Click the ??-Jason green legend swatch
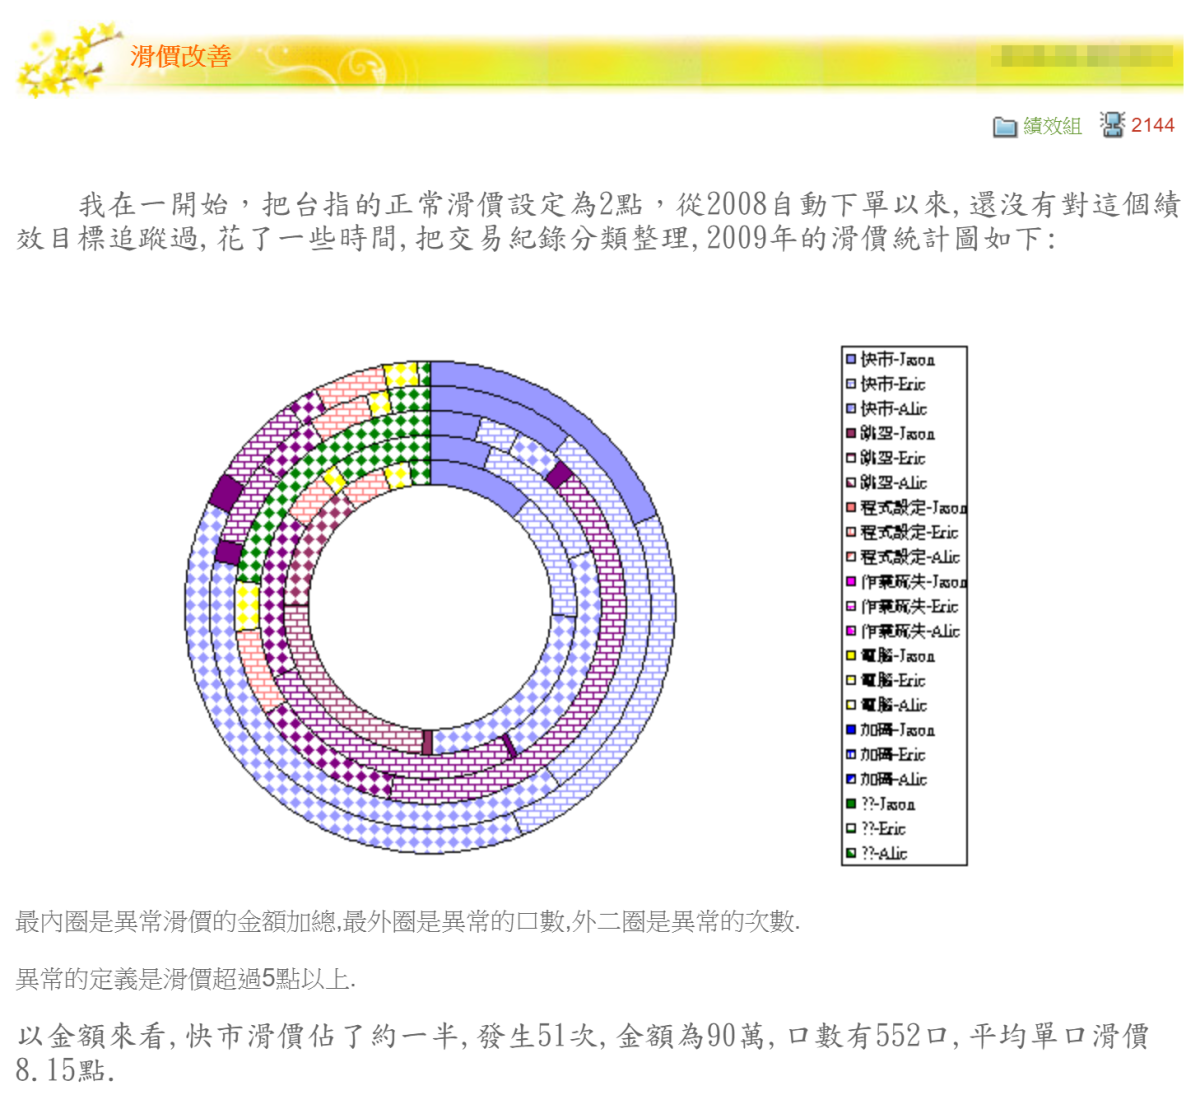This screenshot has height=1095, width=1200. [851, 803]
